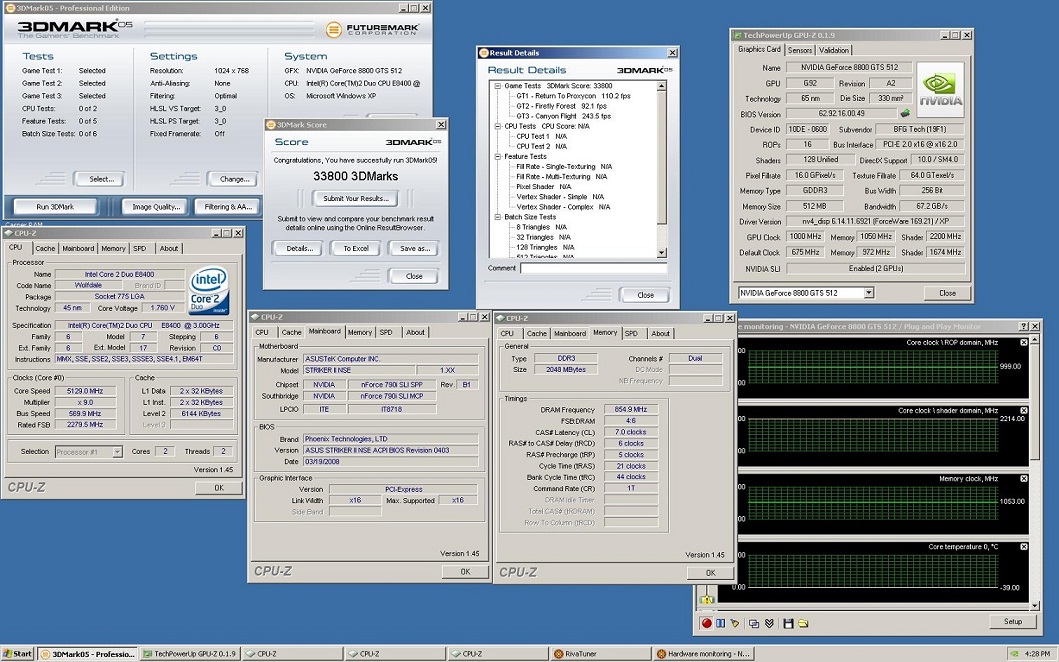This screenshot has width=1059, height=662.
Task: Click the red record button in Hardware monitoring
Action: (706, 623)
